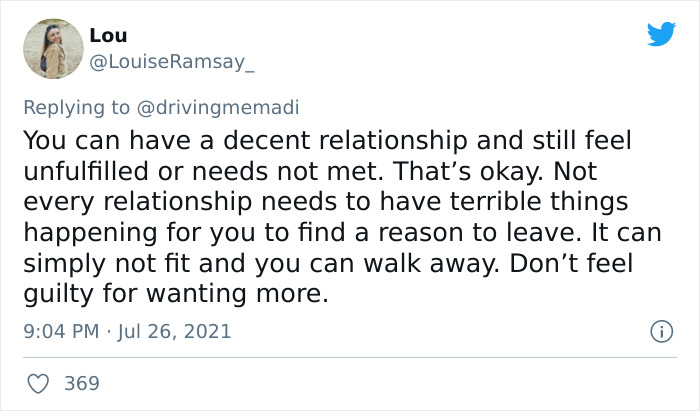The height and width of the screenshot is (411, 700).
Task: Open the @LouiseRamsay_ handle link
Action: 172,62
